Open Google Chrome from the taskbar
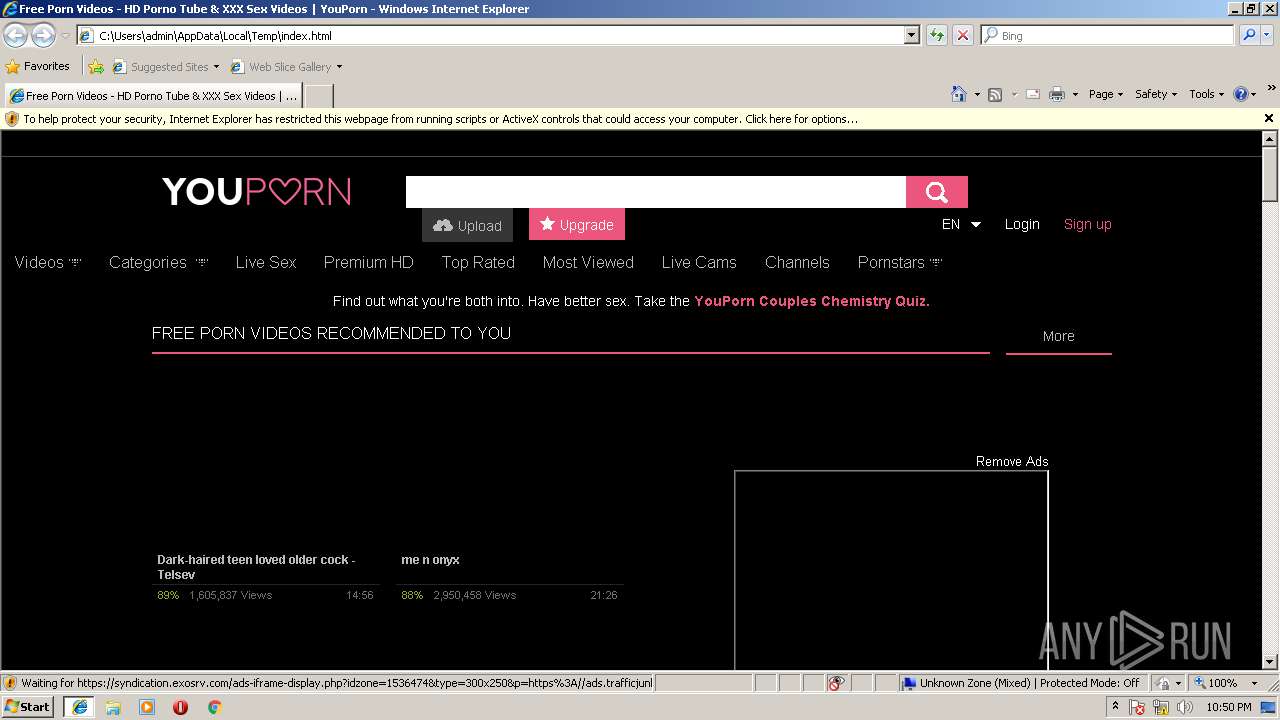The height and width of the screenshot is (720, 1280). coord(214,707)
